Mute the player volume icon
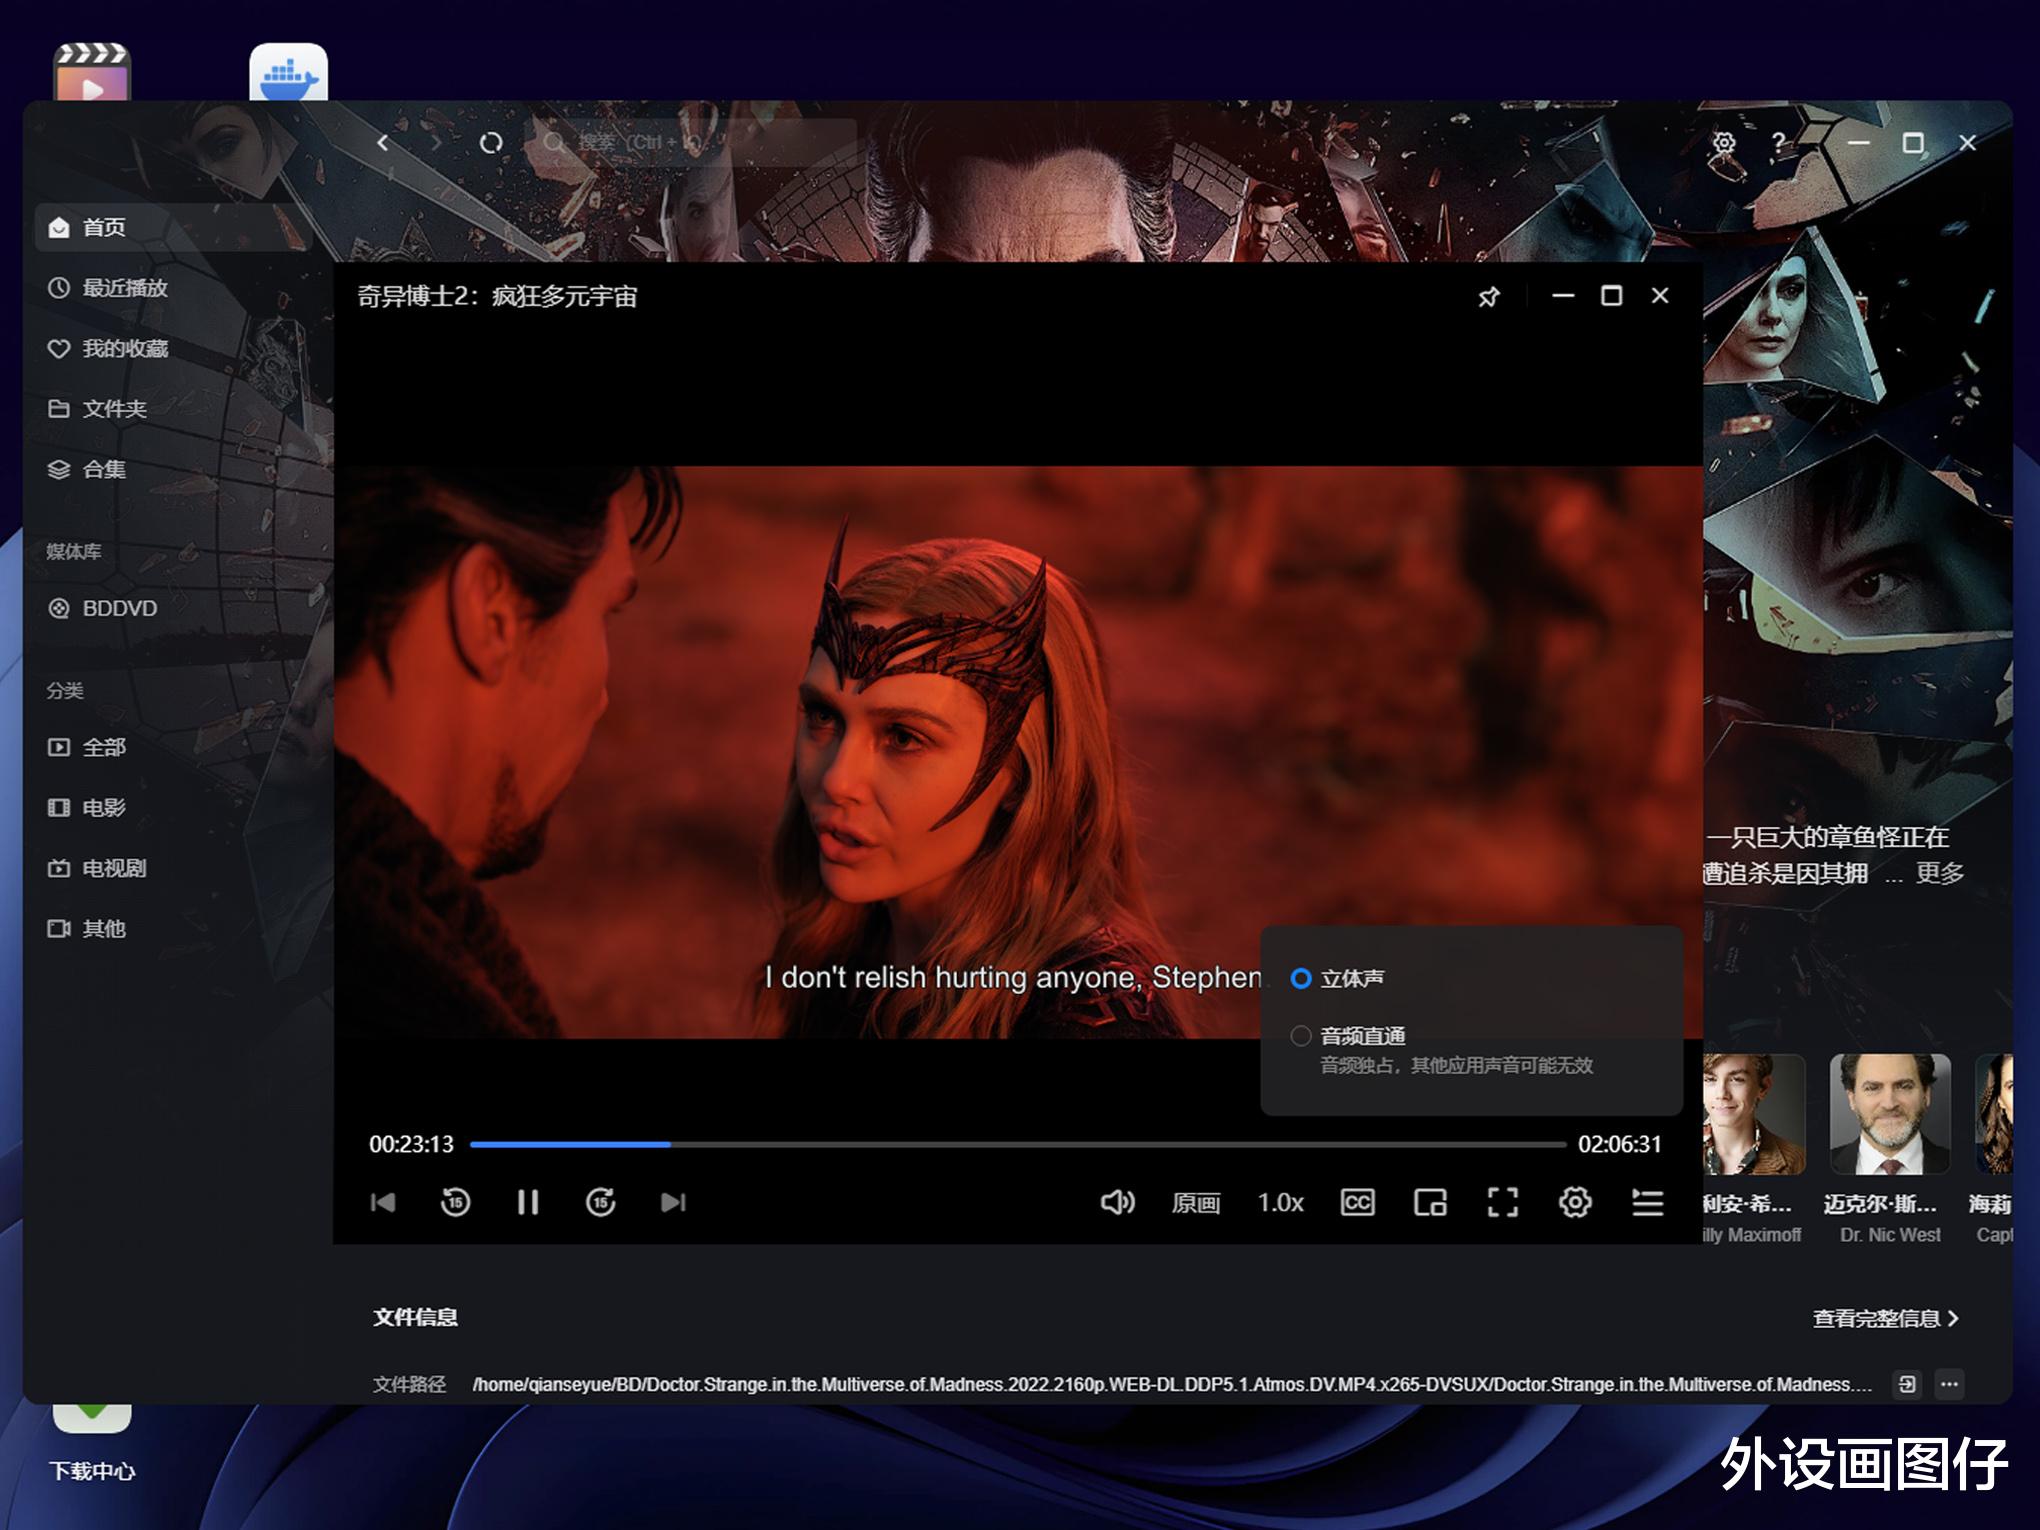Image resolution: width=2040 pixels, height=1530 pixels. [1117, 1202]
